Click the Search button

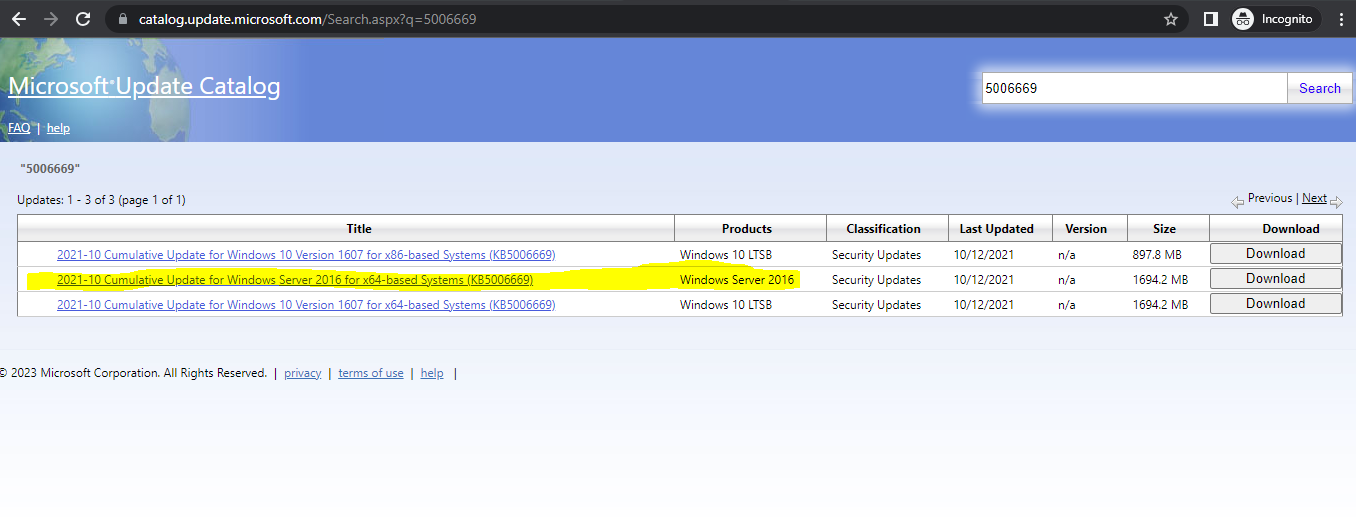(1319, 88)
